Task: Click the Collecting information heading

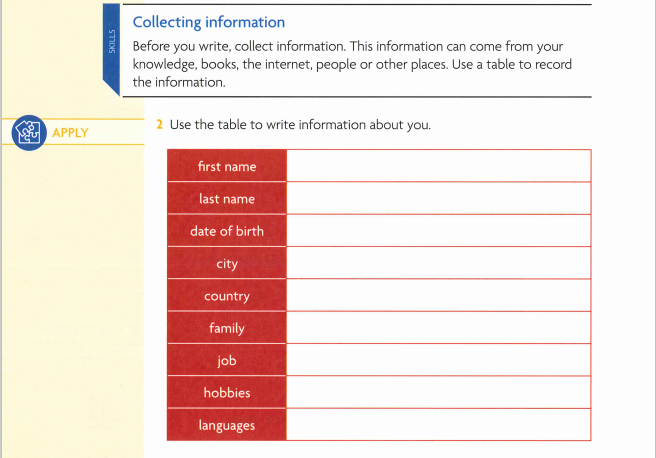Action: click(x=209, y=22)
